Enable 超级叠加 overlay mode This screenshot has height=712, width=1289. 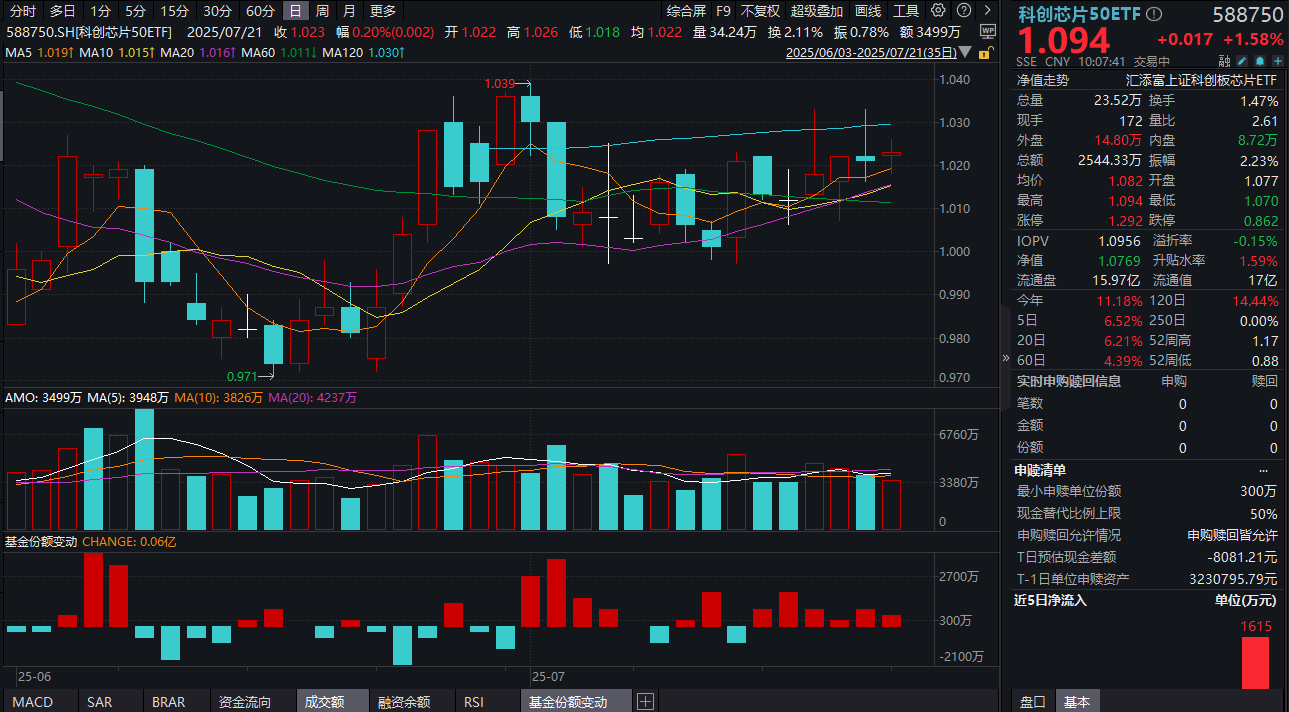click(x=816, y=10)
